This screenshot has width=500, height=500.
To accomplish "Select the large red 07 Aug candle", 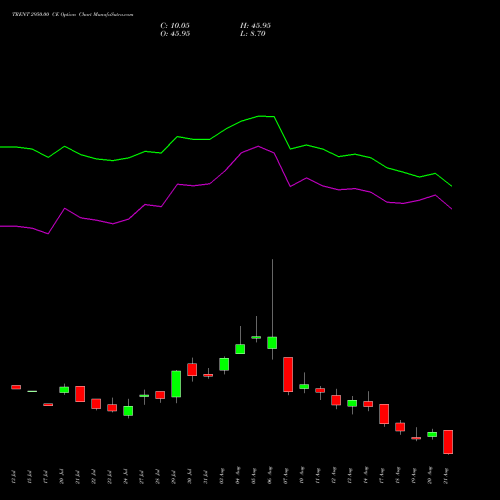I will coord(288,374).
